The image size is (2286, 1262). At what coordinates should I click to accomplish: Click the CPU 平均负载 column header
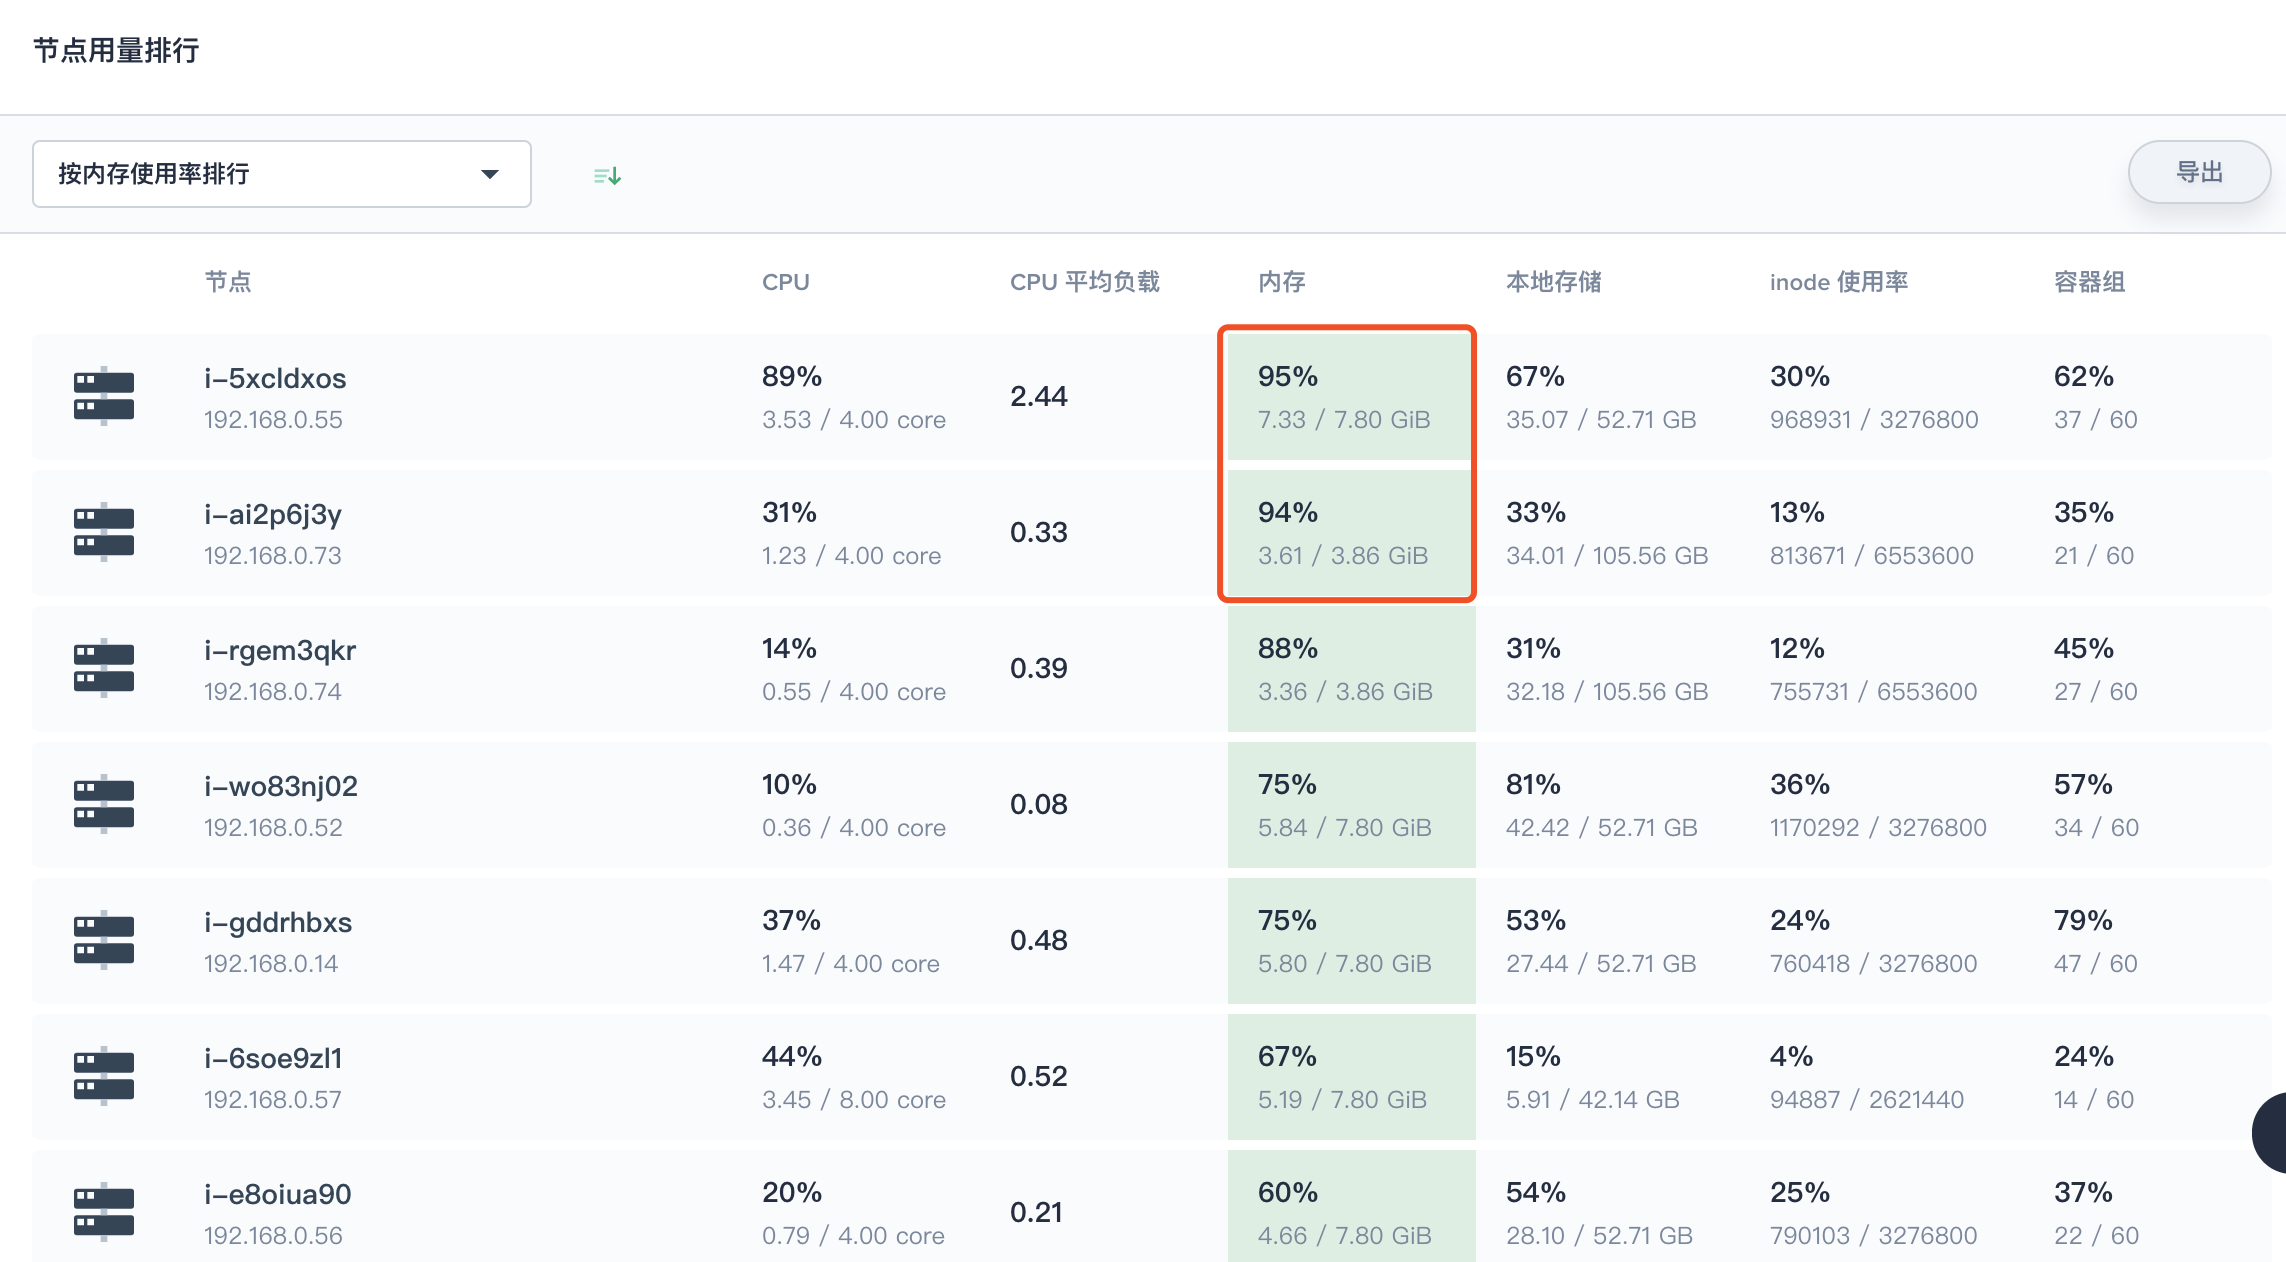(1085, 282)
